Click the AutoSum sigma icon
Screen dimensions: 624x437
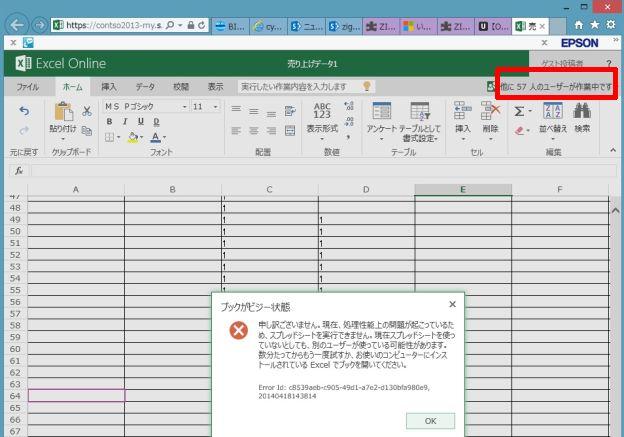[x=519, y=111]
